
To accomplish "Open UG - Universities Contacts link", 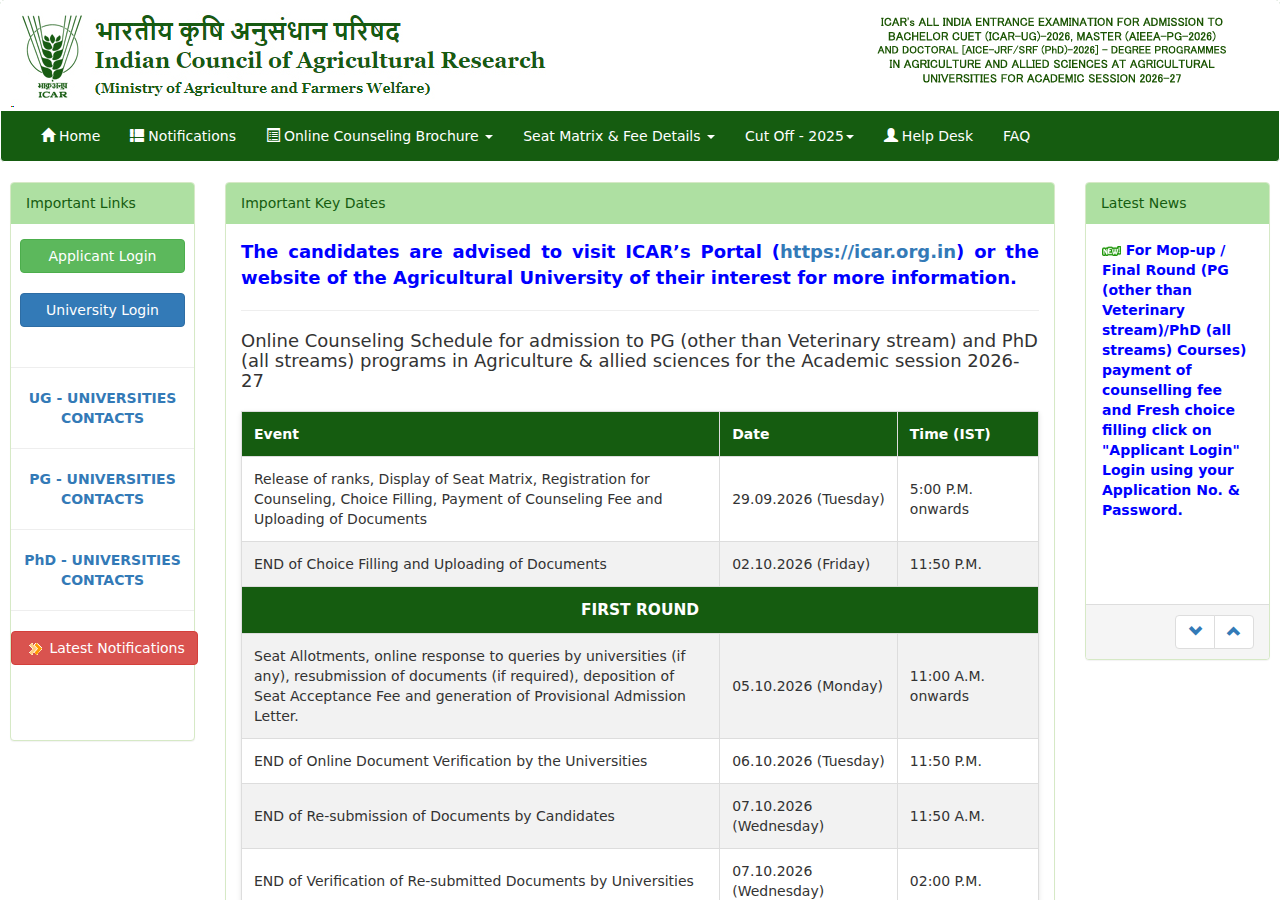I will tap(102, 408).
